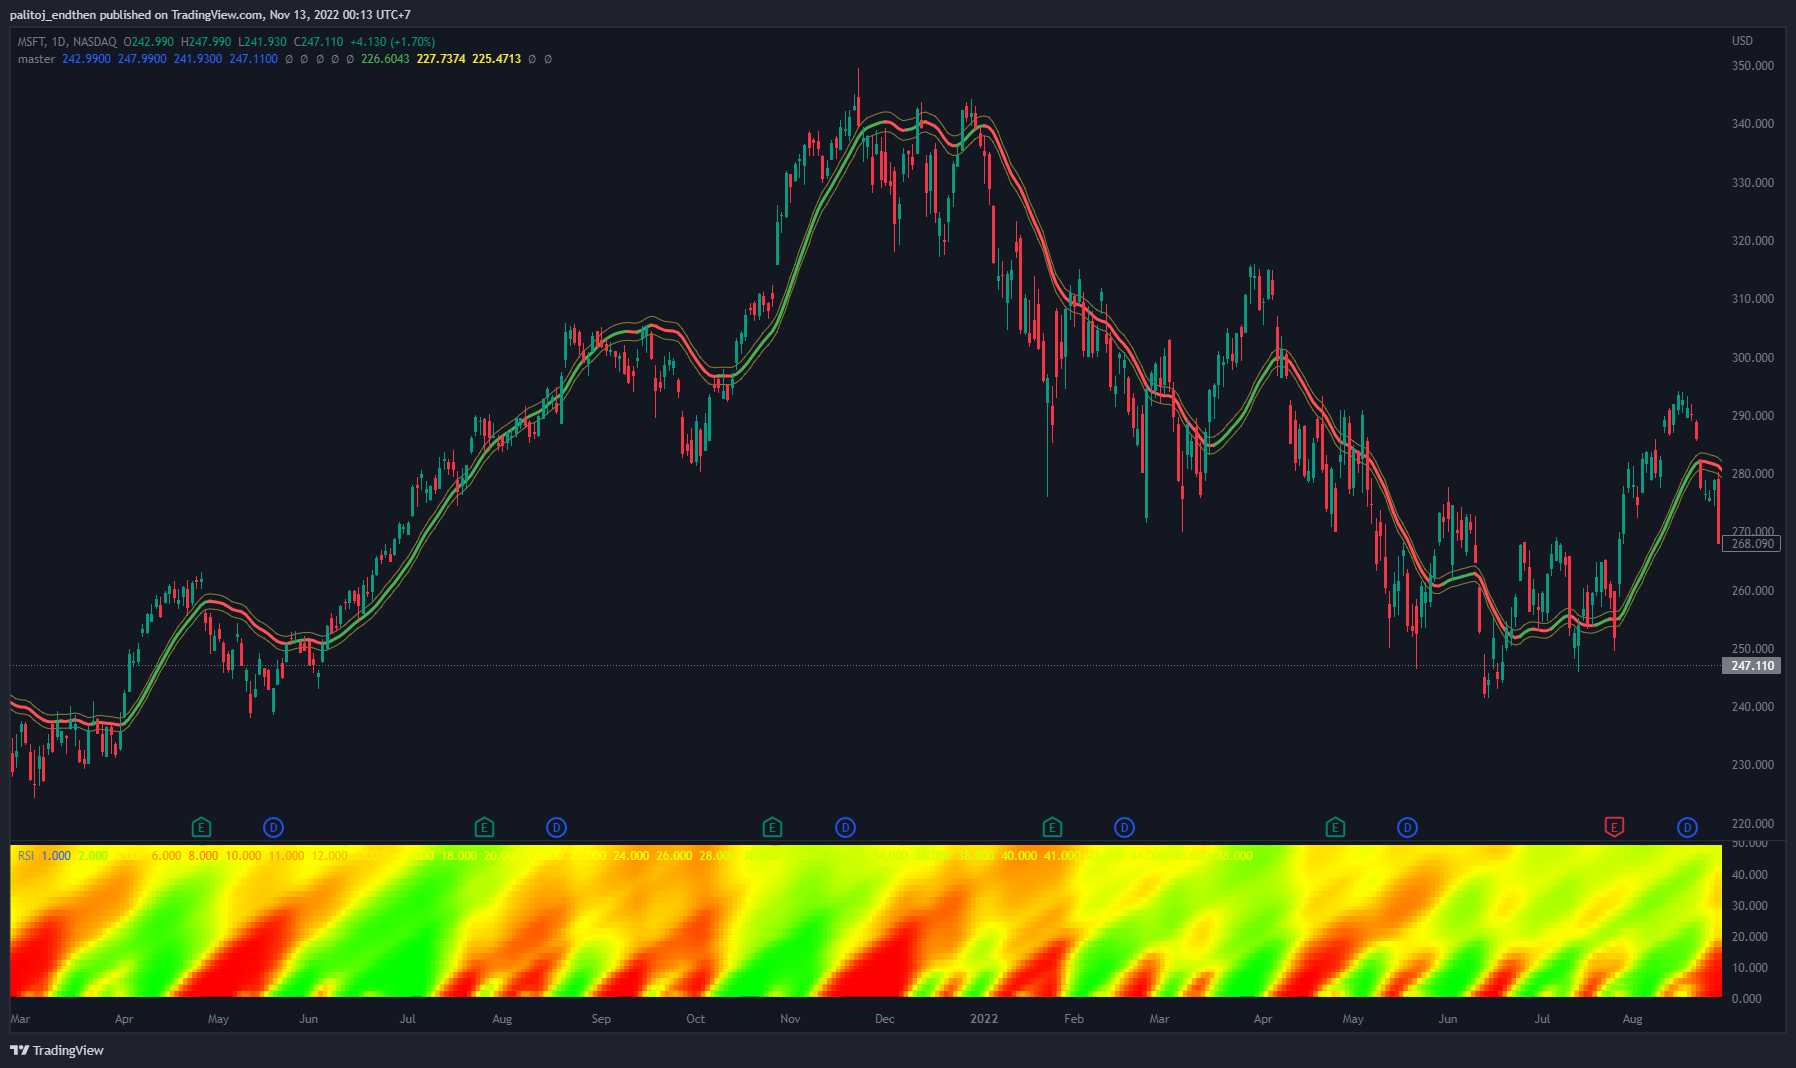Click the earnings E marker before Feb 2022
1796x1068 pixels.
pos(1052,827)
